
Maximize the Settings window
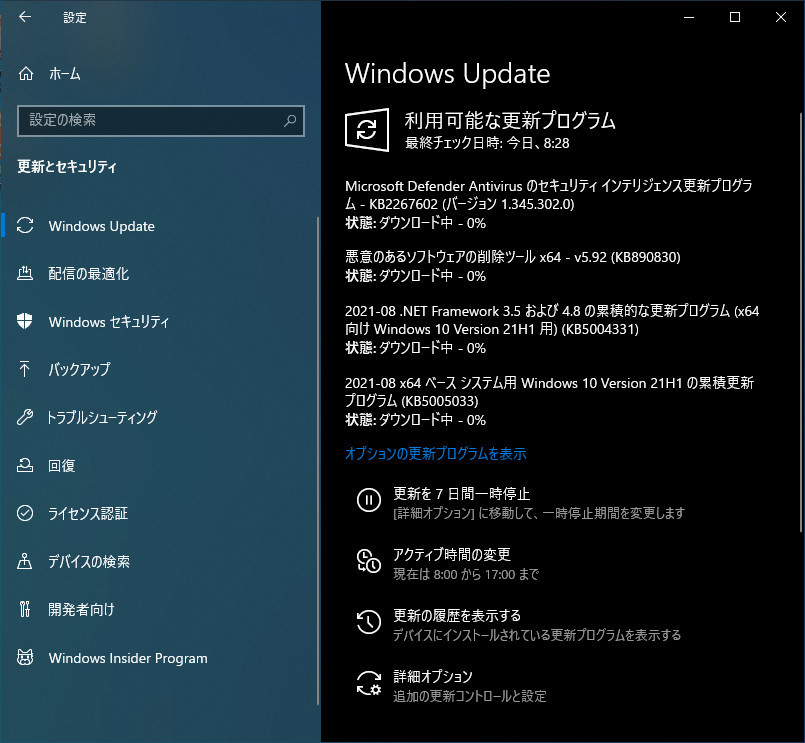pos(735,17)
